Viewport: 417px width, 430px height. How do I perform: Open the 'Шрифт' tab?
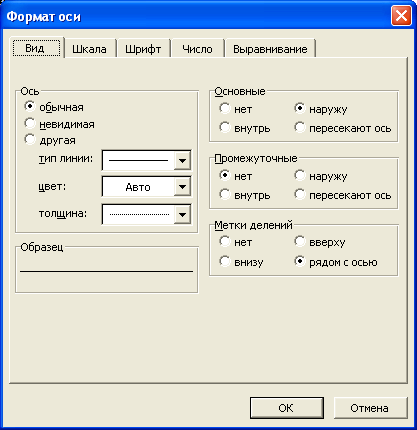click(x=143, y=49)
